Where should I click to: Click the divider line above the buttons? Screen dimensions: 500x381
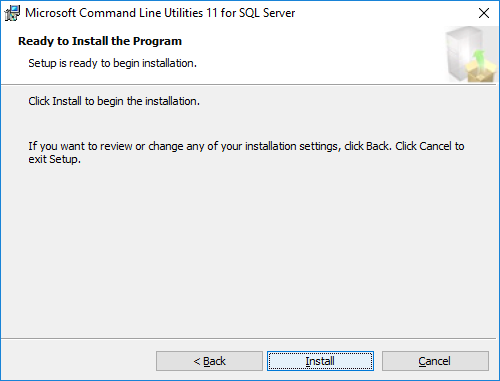(248, 339)
